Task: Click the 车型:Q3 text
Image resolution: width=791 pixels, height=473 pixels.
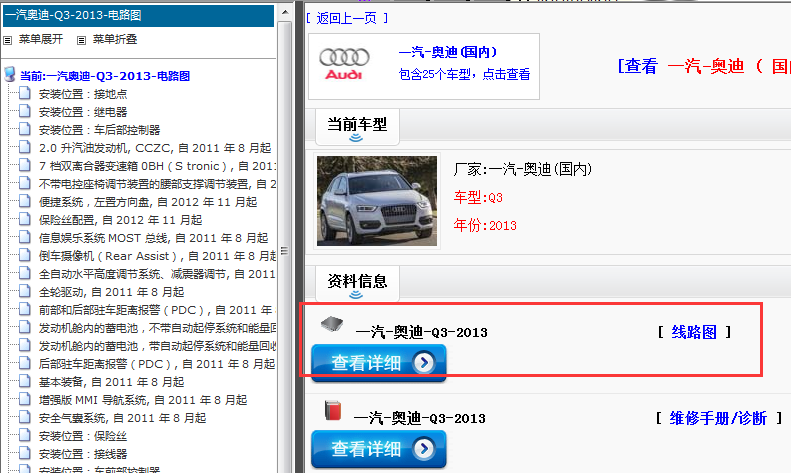Action: [478, 197]
